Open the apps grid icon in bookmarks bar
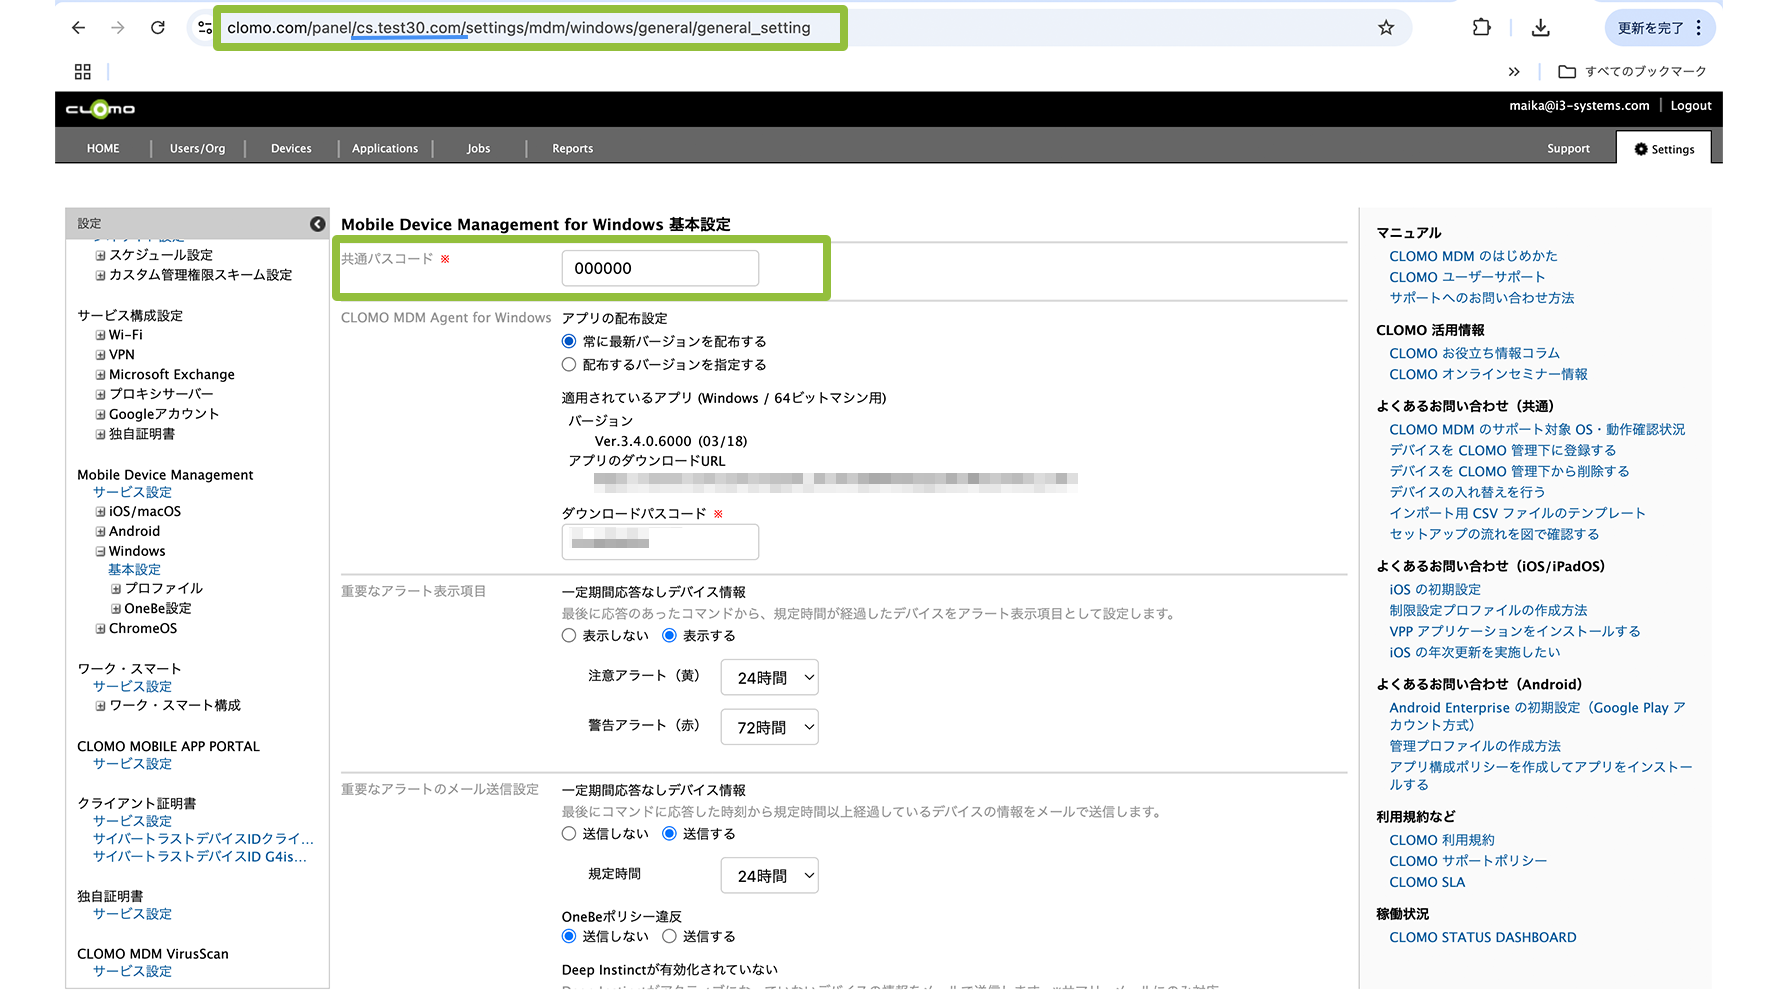The image size is (1778, 1000). pyautogui.click(x=83, y=71)
